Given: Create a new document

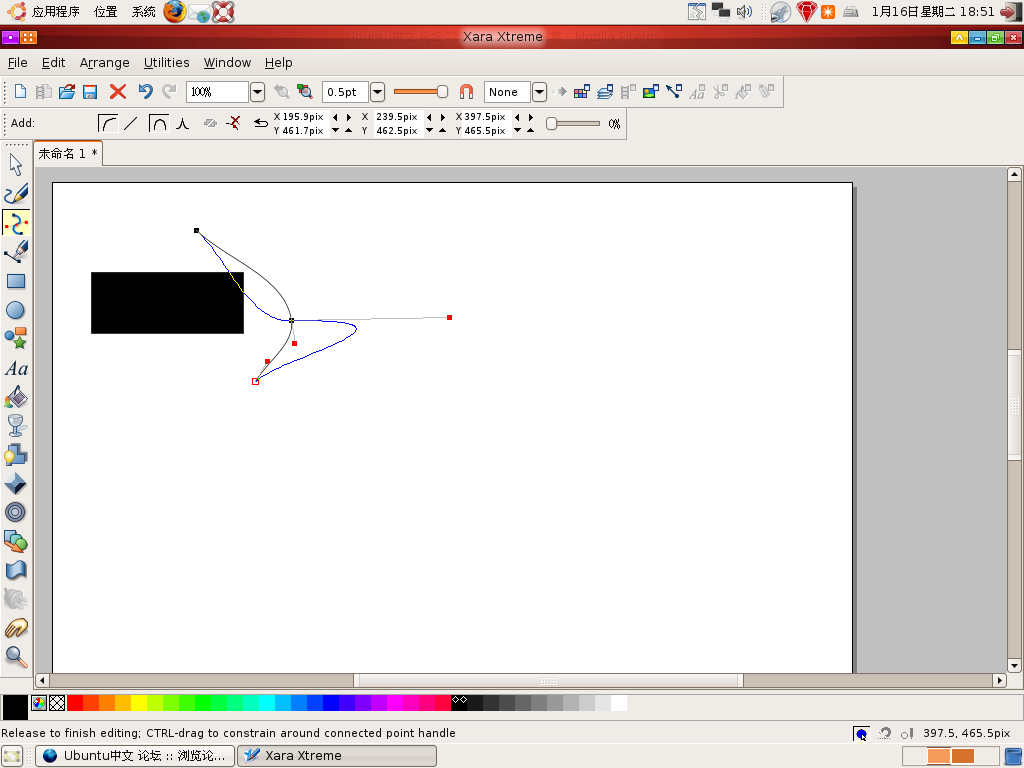Looking at the screenshot, I should pyautogui.click(x=20, y=91).
